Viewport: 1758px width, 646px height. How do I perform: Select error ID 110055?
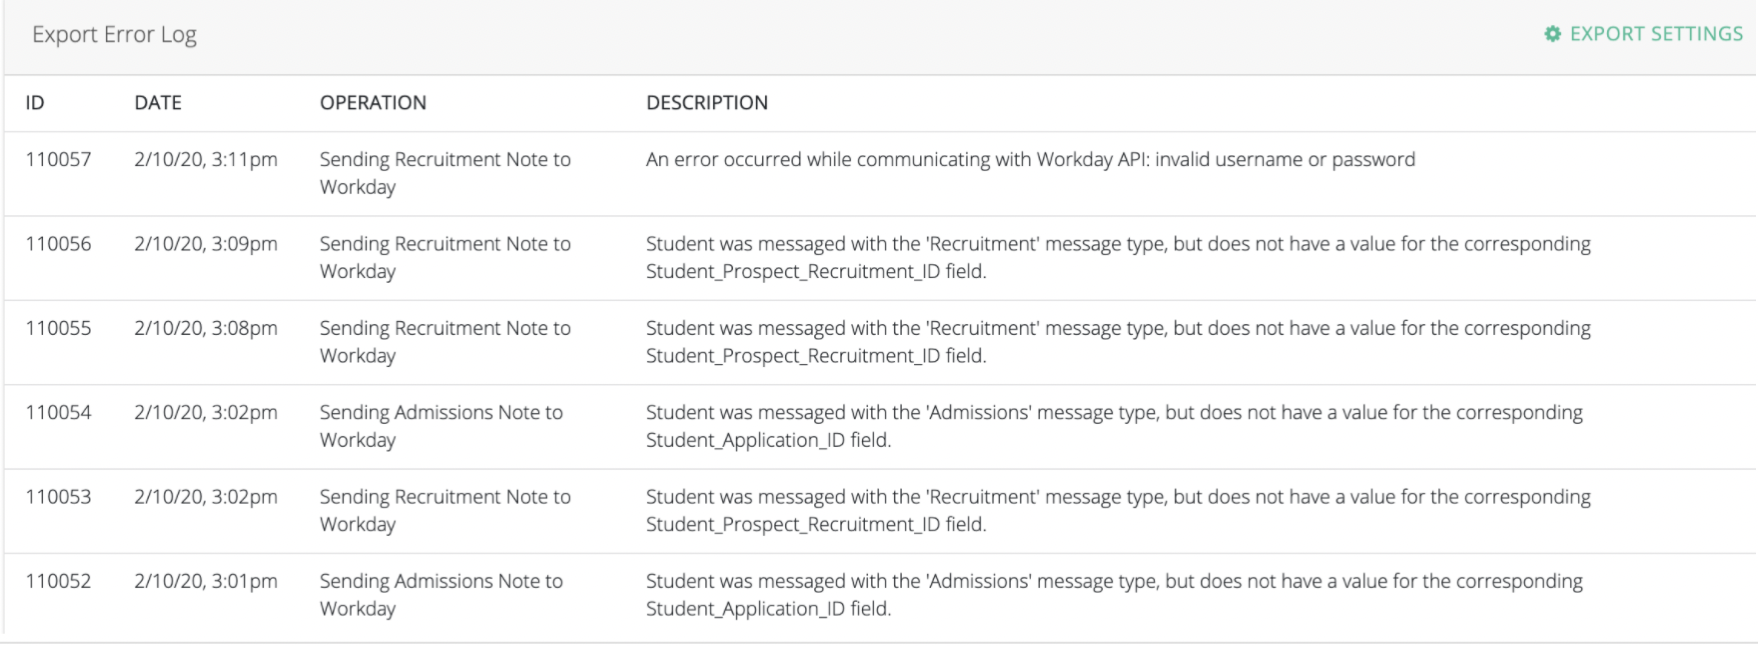(x=58, y=328)
